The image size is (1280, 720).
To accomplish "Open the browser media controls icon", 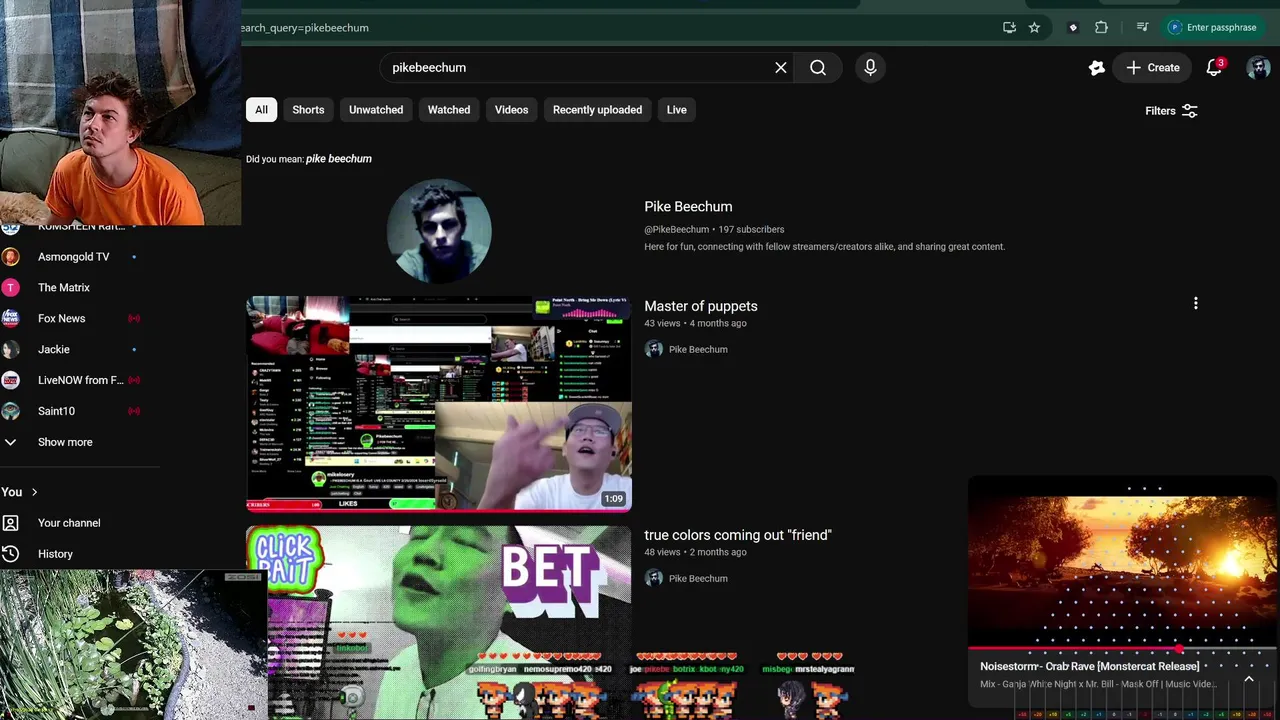I will [x=1142, y=28].
